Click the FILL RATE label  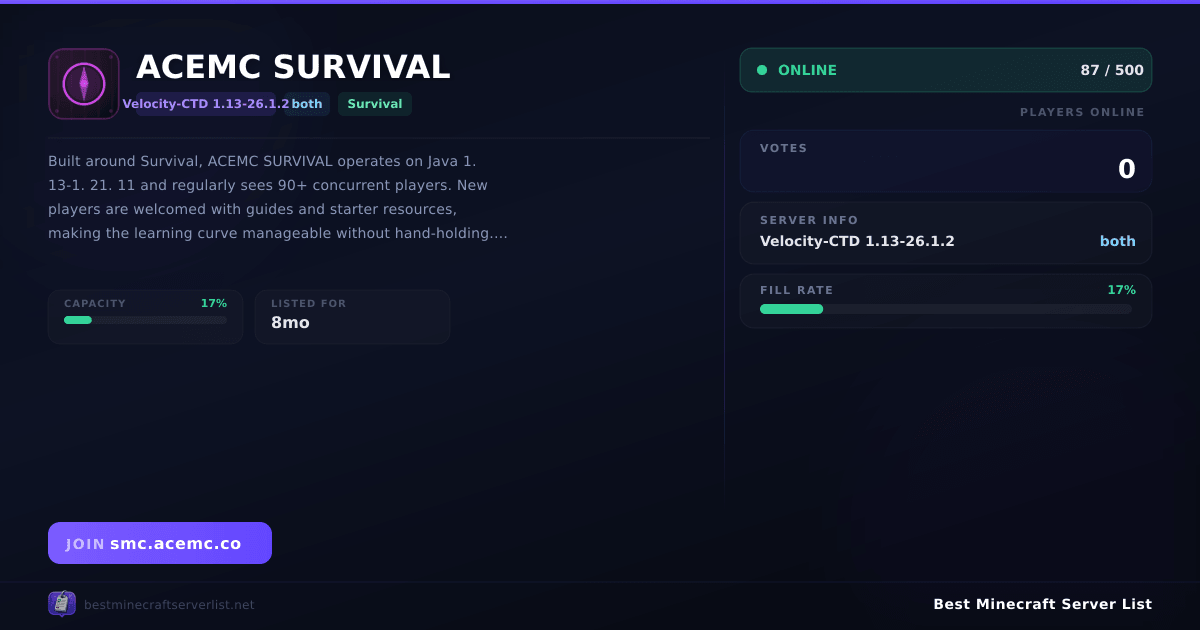click(796, 290)
